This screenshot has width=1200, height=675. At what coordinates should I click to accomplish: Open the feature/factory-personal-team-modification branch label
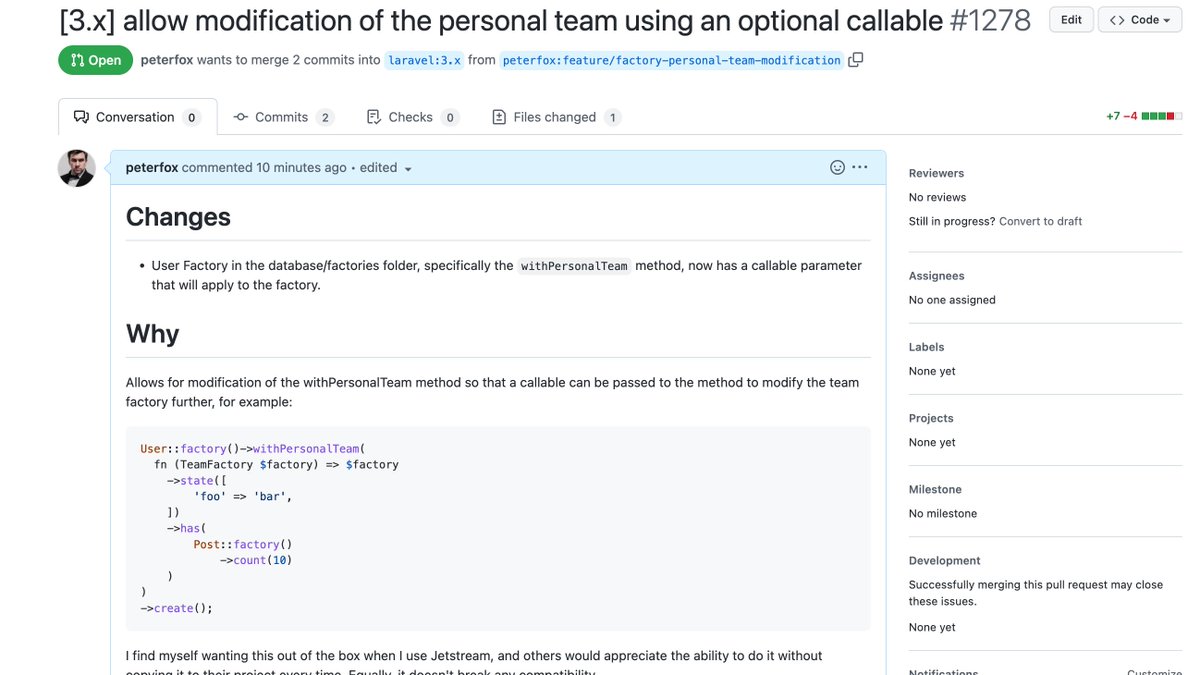[x=671, y=59]
